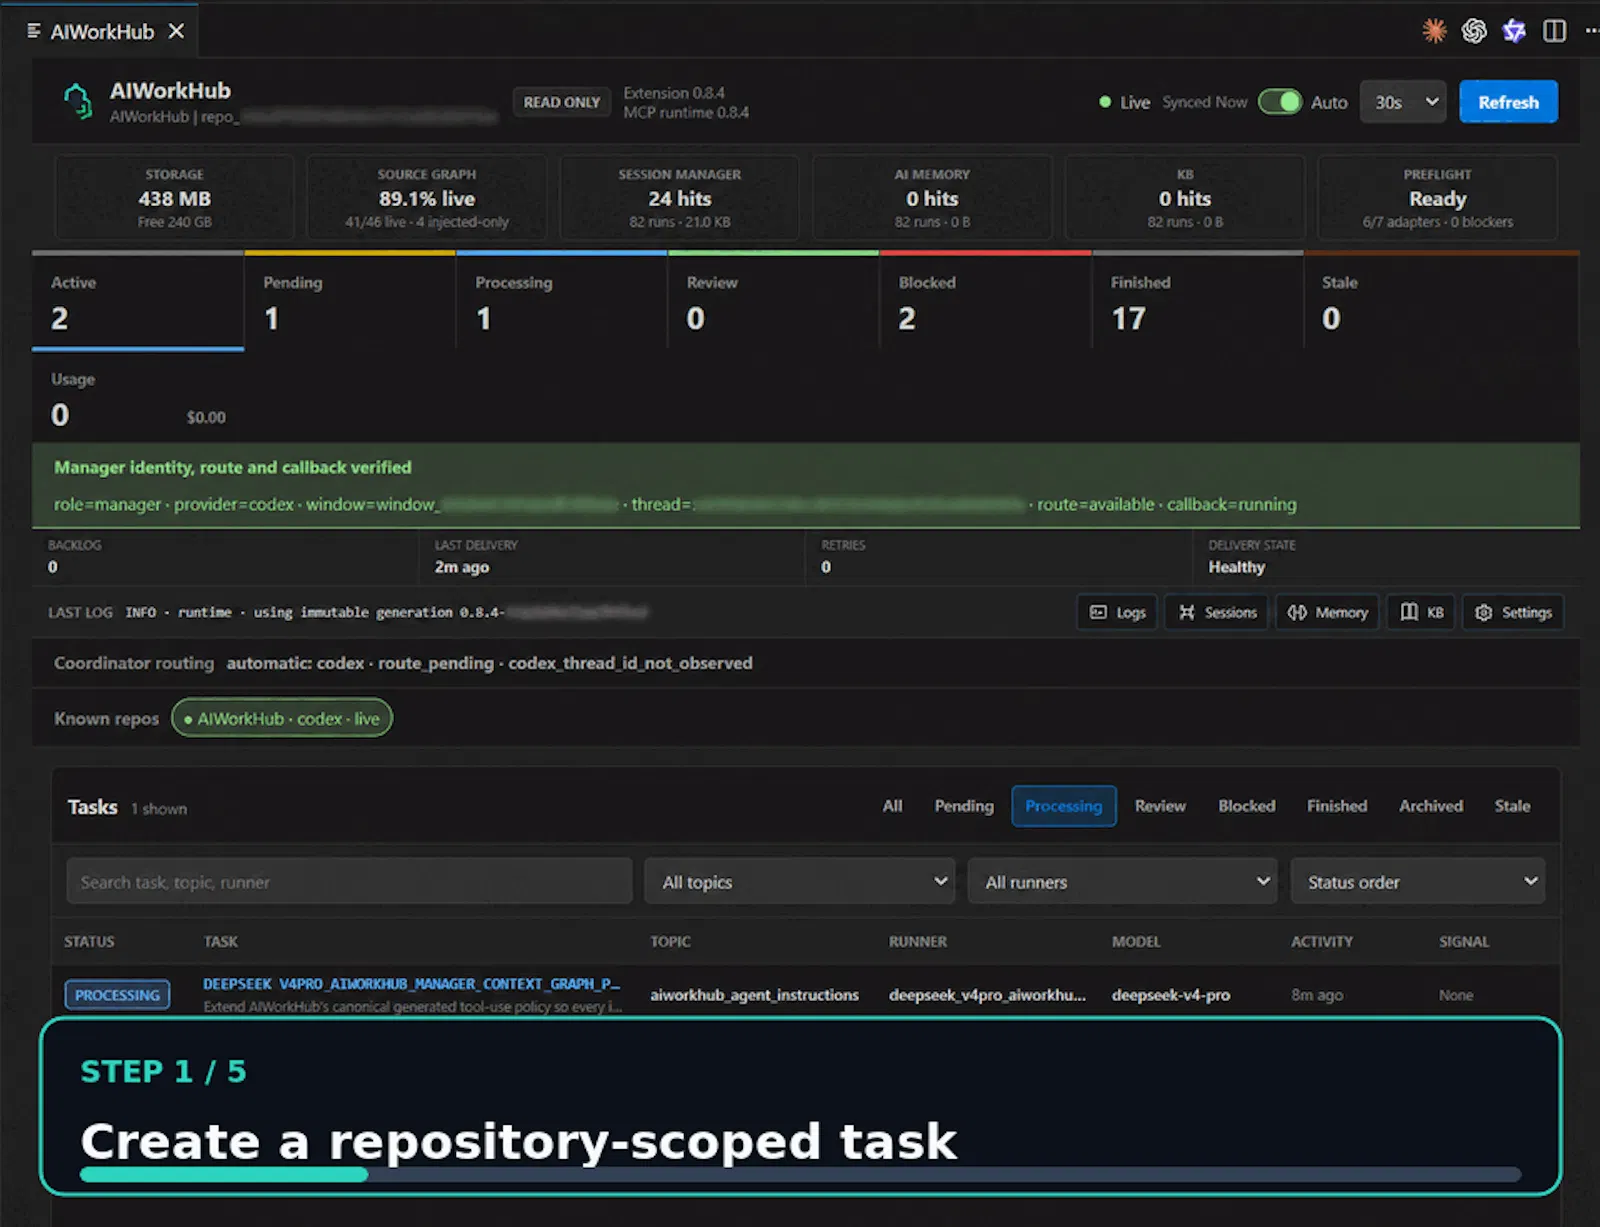Select the Blocked status card
1600x1227 pixels.
[x=985, y=301]
